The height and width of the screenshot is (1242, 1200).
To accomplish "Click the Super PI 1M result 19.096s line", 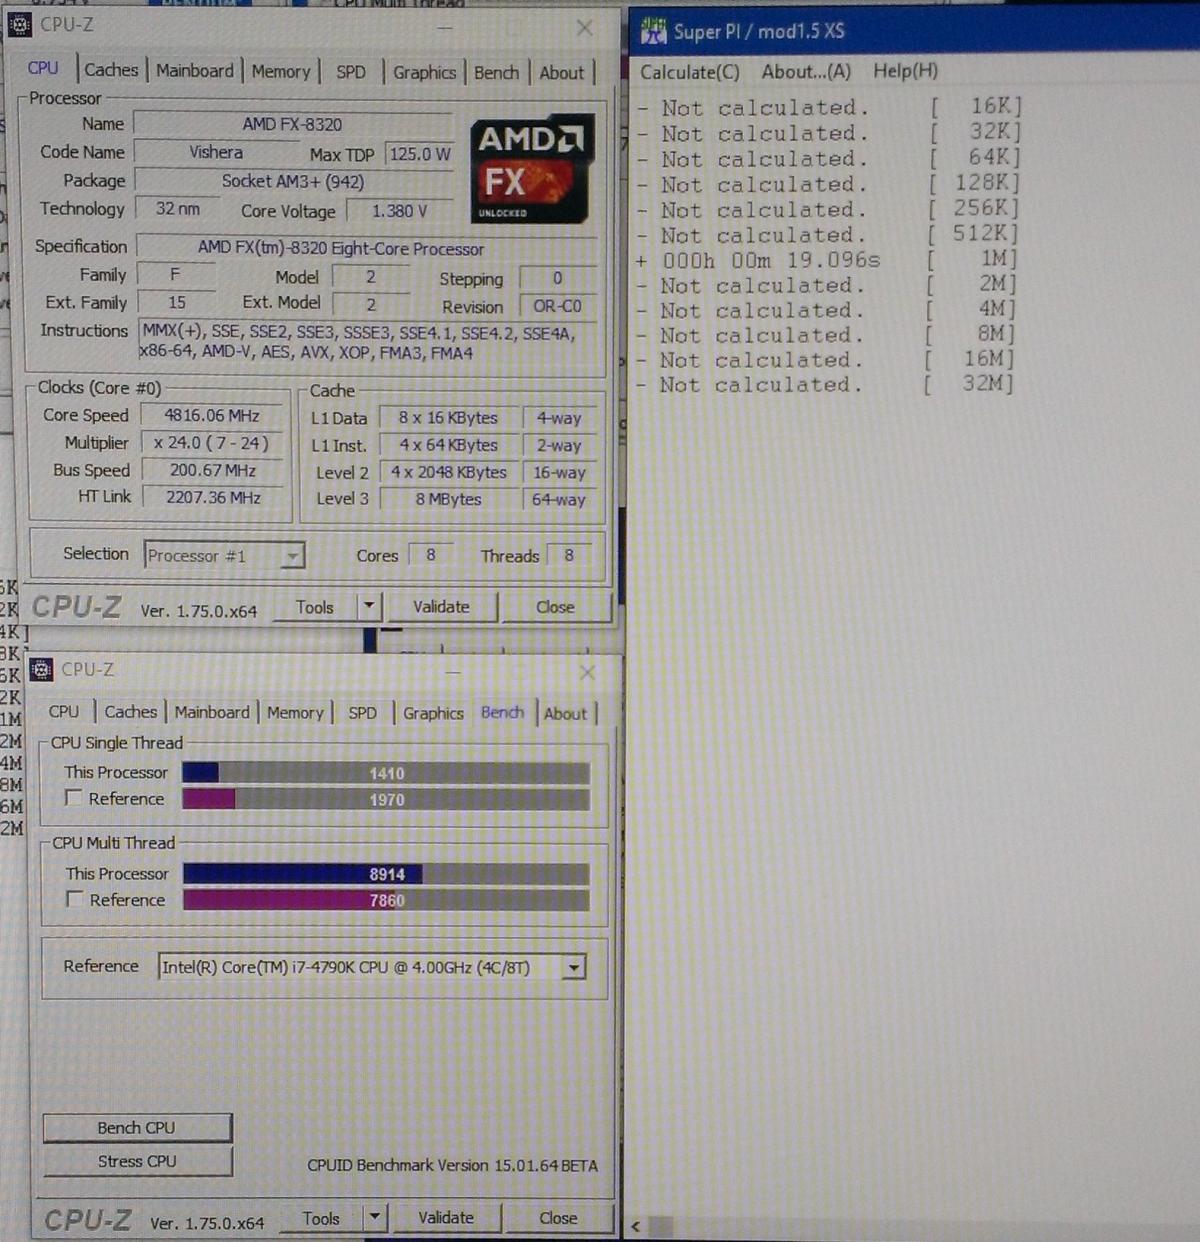I will [x=827, y=261].
